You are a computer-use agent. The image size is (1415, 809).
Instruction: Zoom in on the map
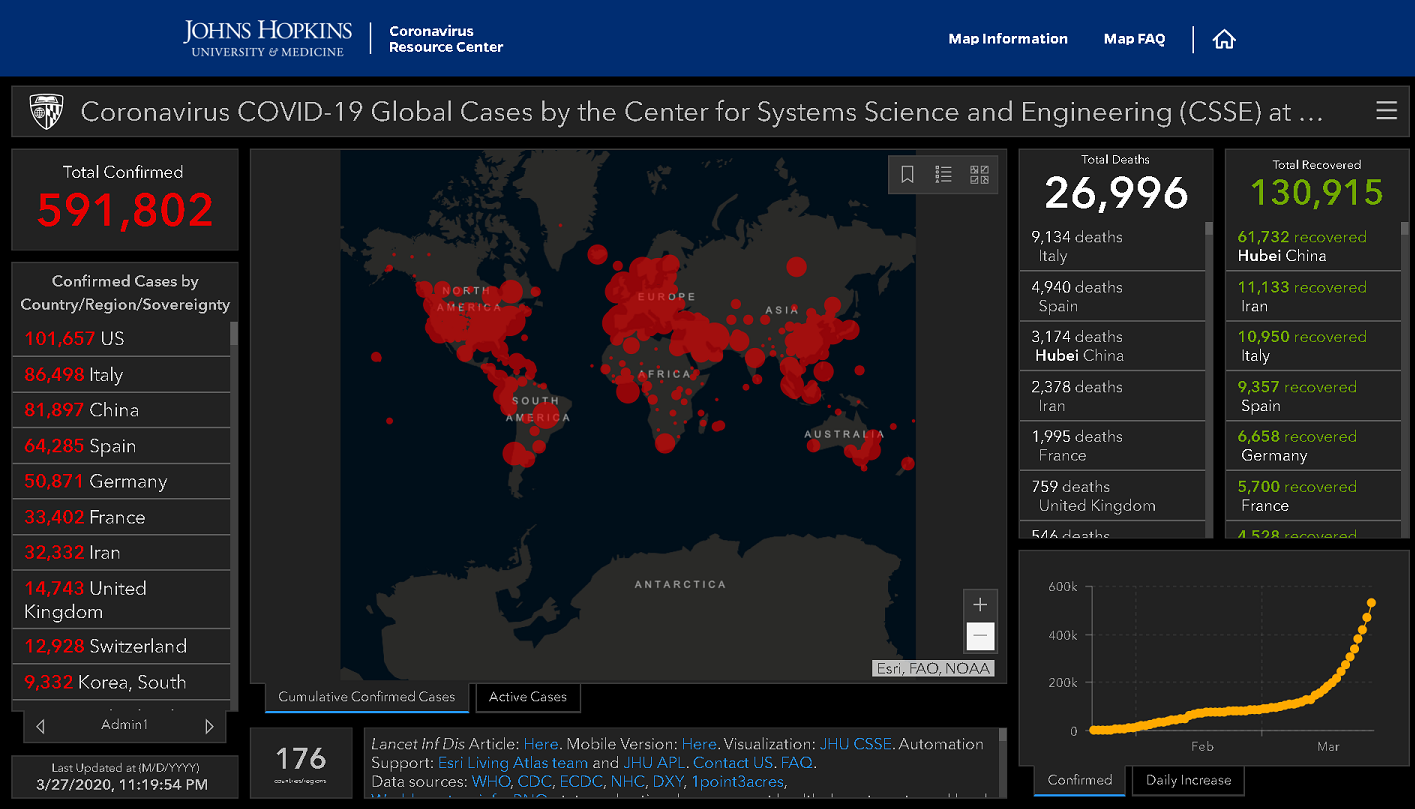click(980, 605)
